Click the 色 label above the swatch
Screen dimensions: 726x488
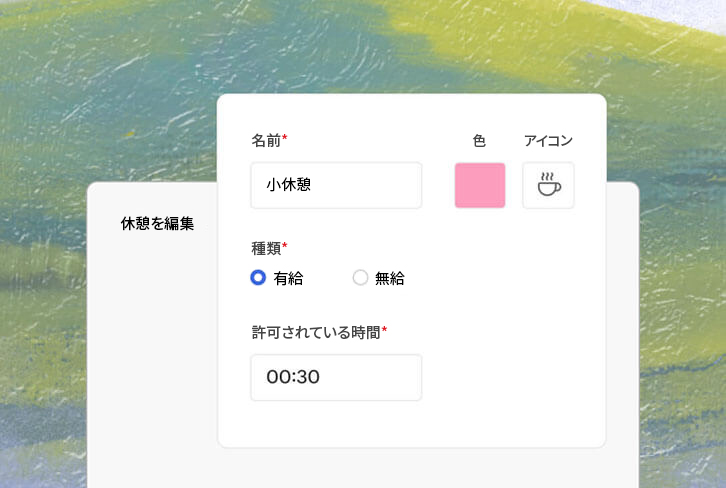pos(479,141)
